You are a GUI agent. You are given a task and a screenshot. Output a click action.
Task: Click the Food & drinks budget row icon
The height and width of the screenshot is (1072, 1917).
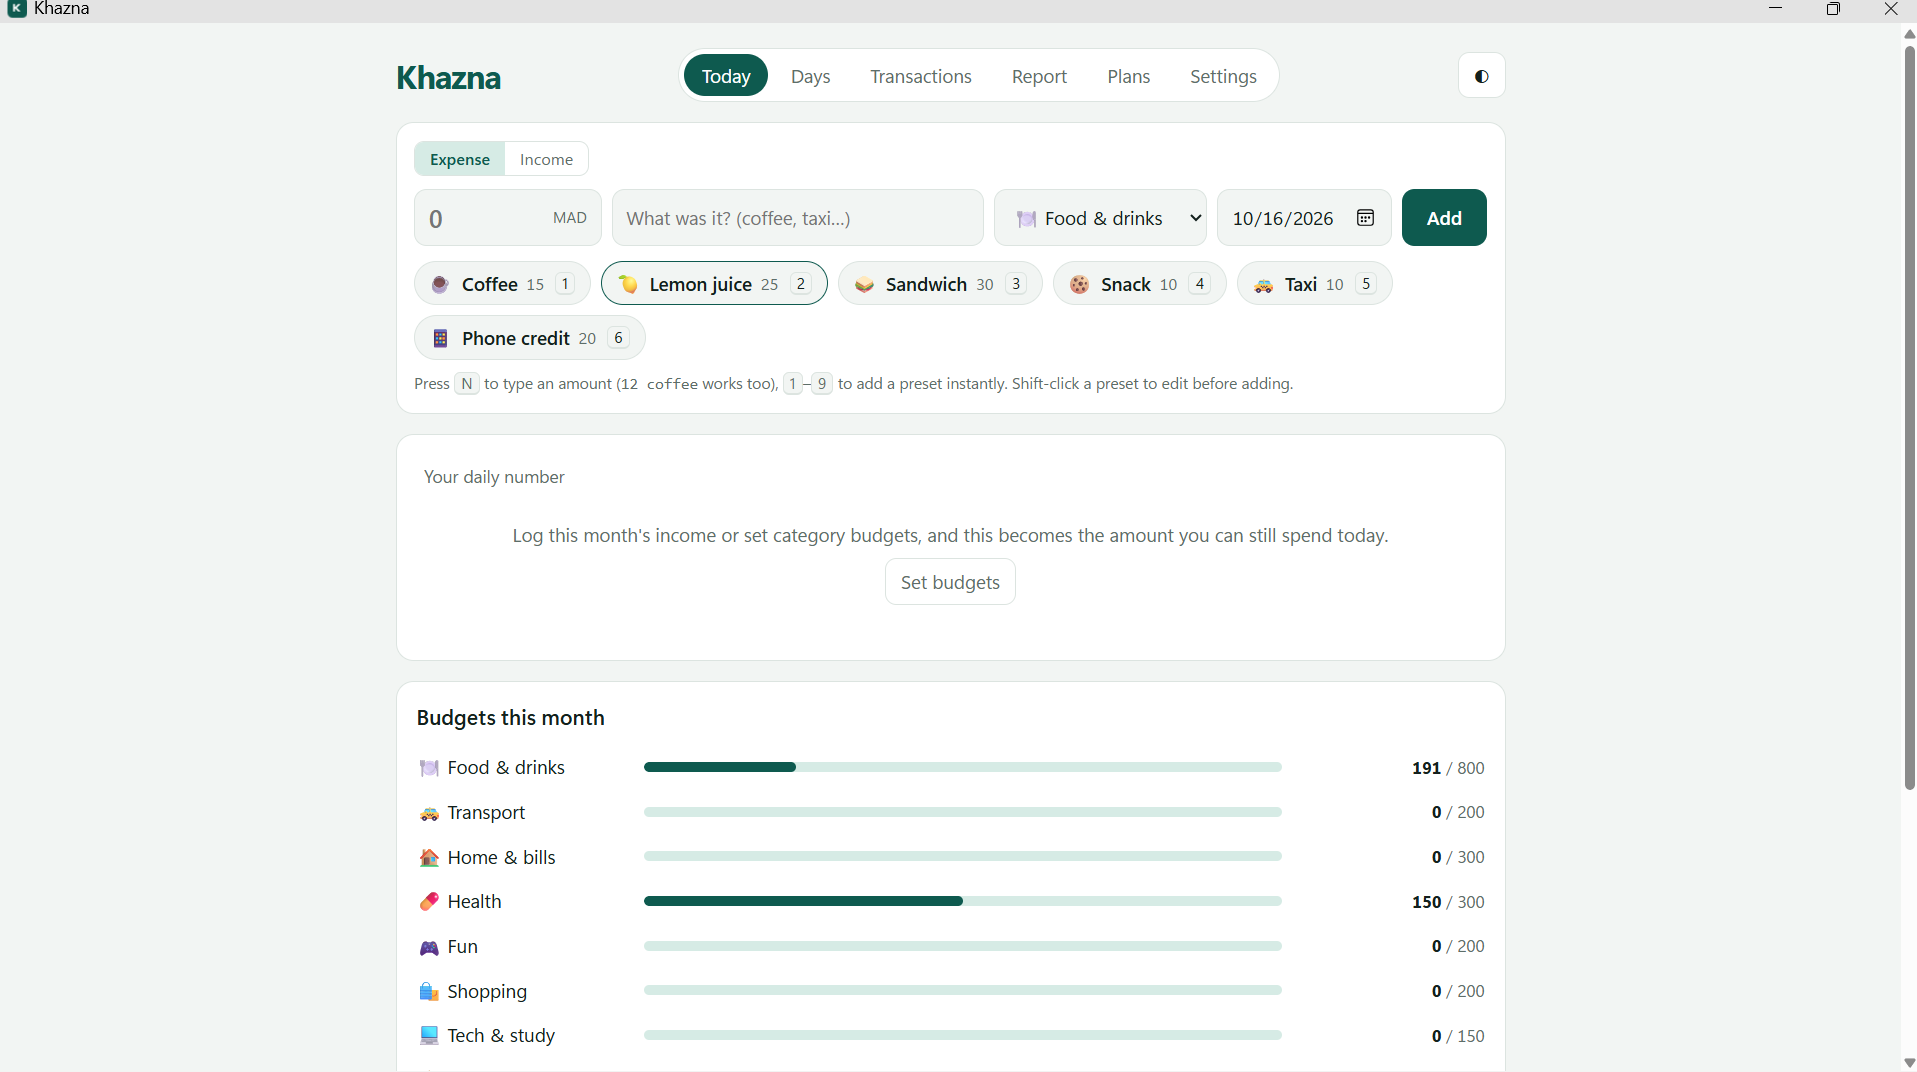pyautogui.click(x=429, y=768)
